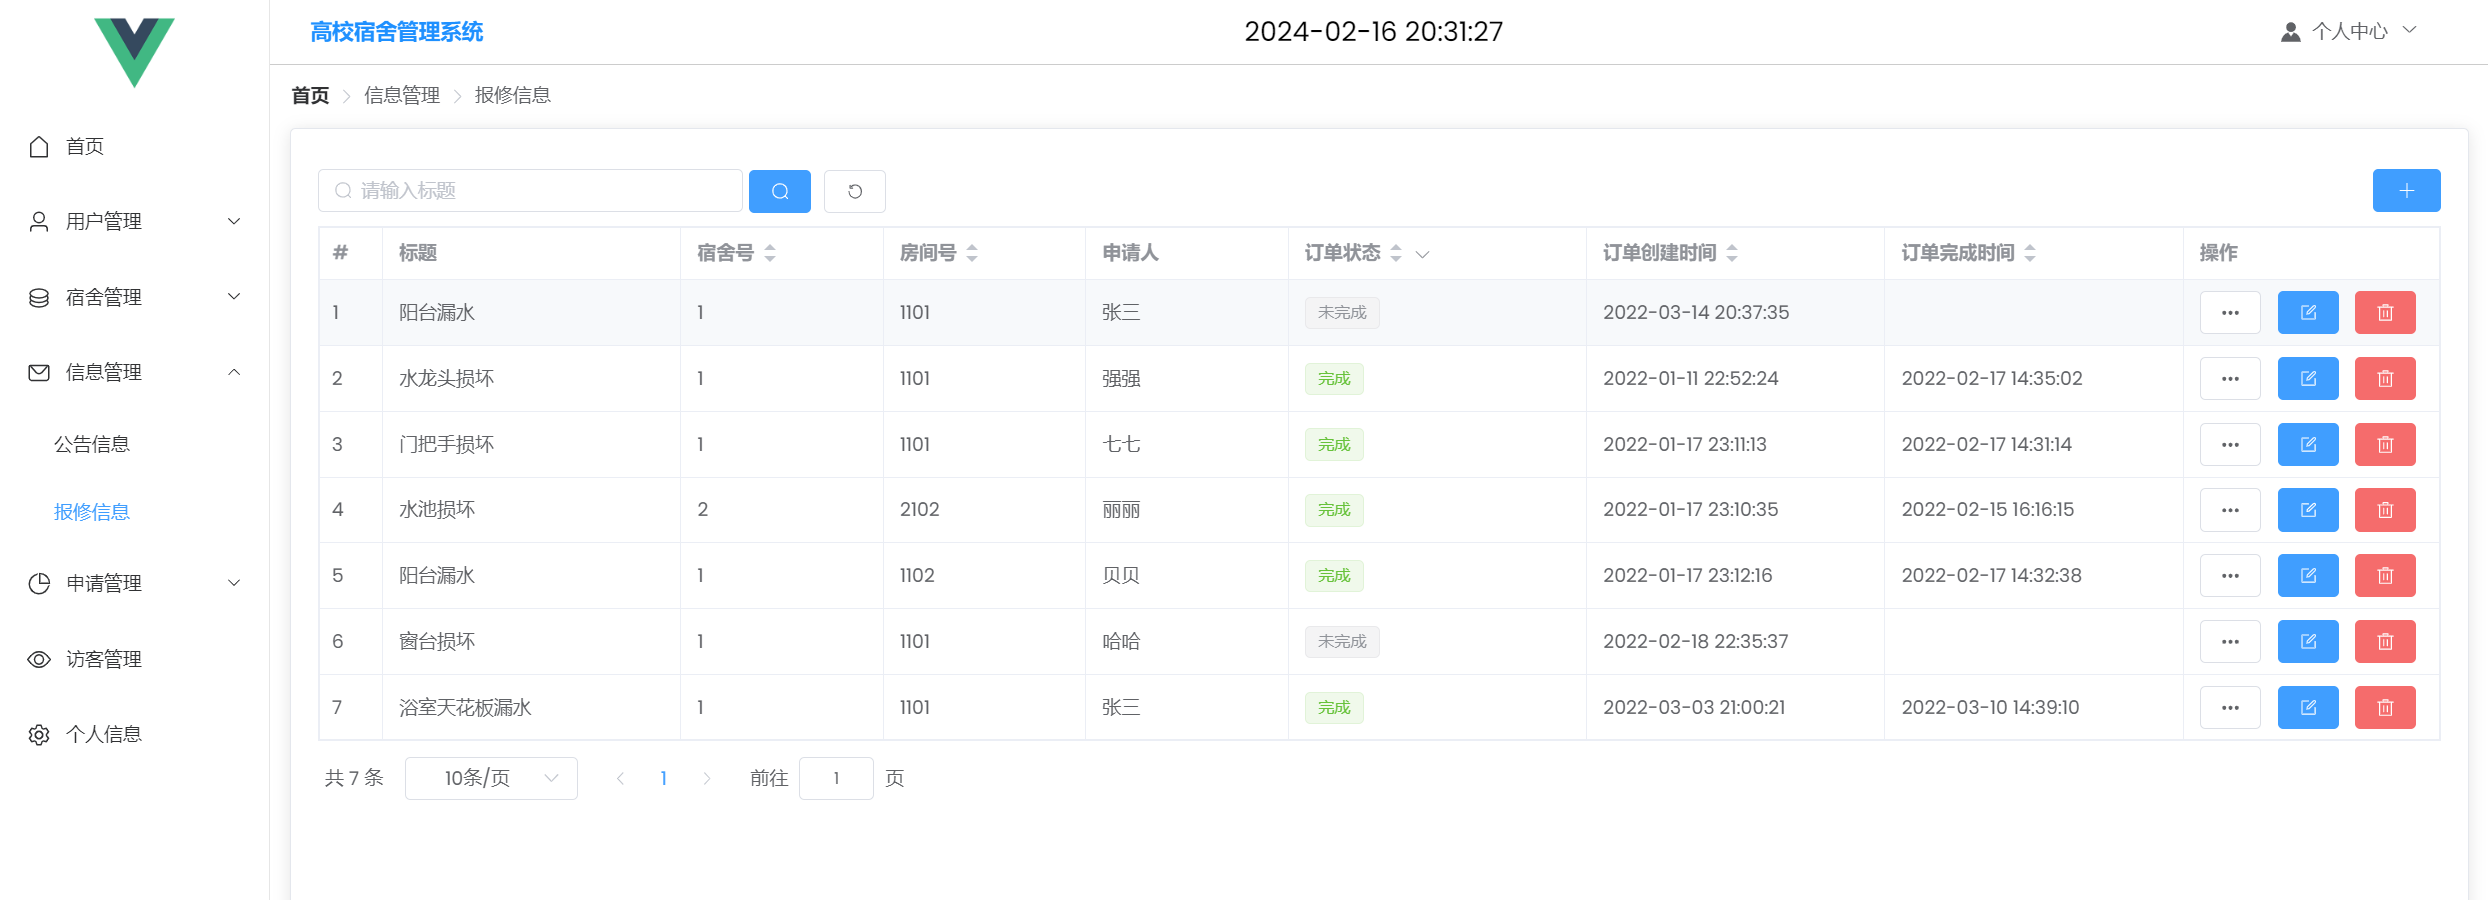This screenshot has width=2488, height=900.
Task: Click 首页 breadcrumb link
Action: tap(310, 95)
